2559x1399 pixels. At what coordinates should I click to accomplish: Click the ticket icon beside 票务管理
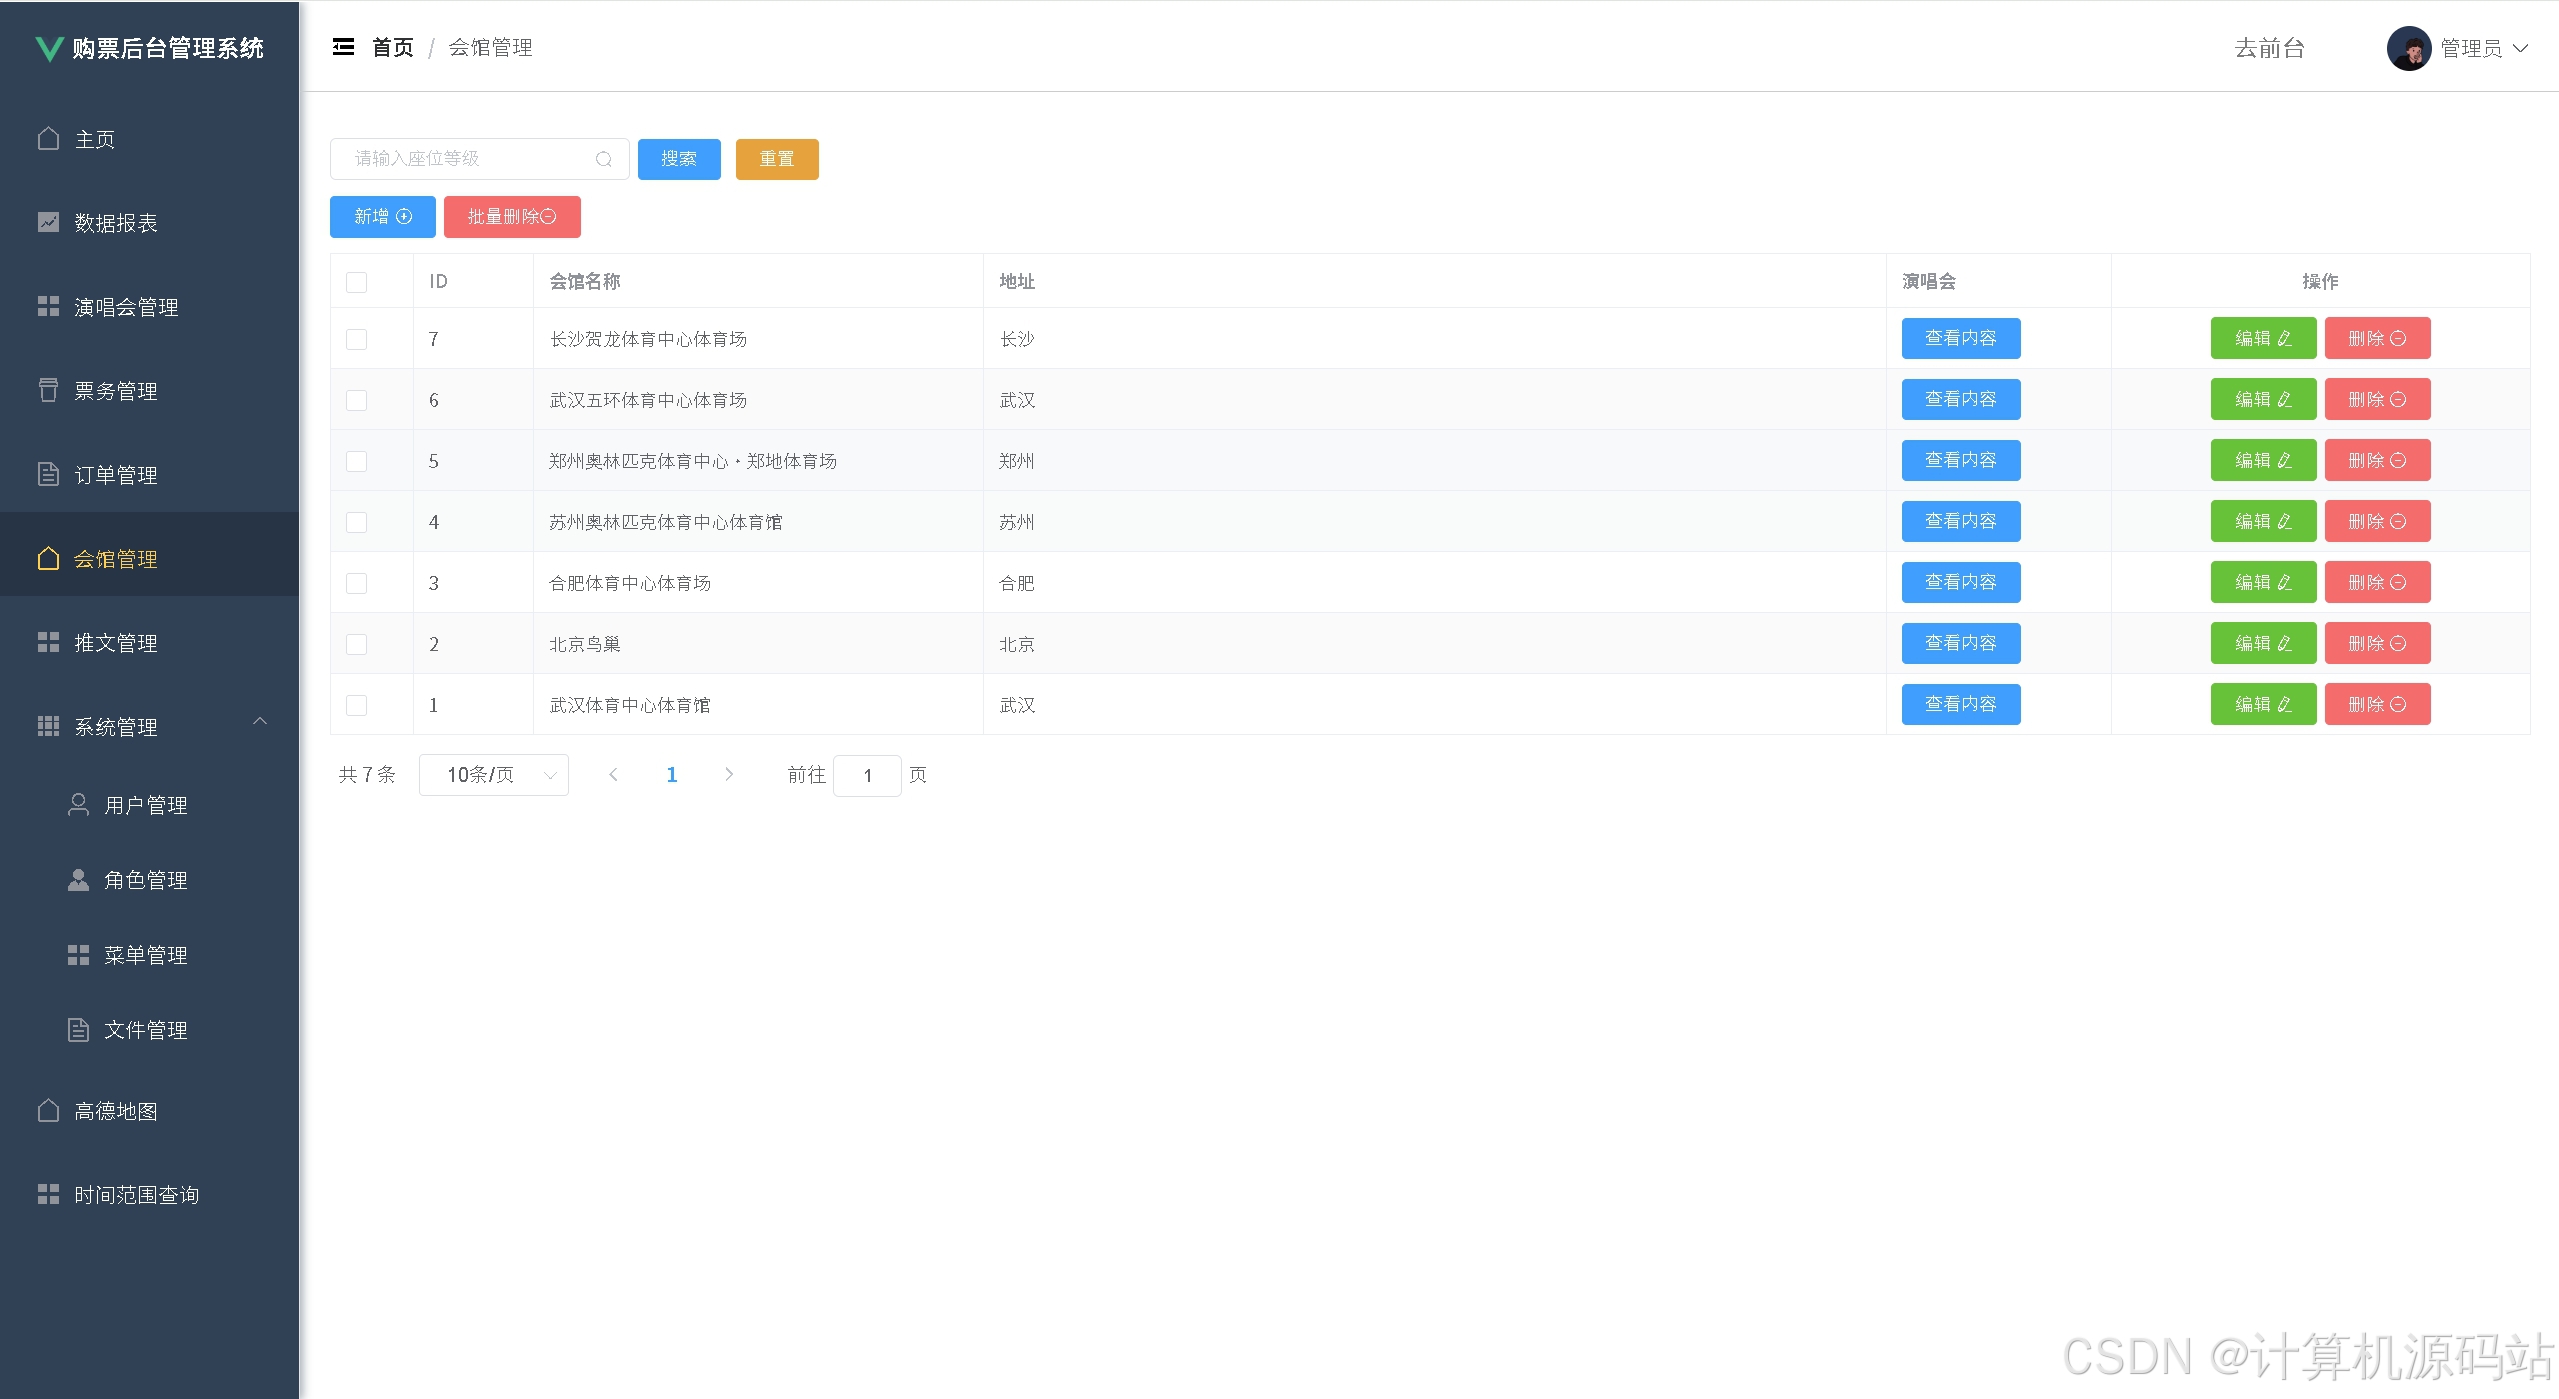(48, 390)
